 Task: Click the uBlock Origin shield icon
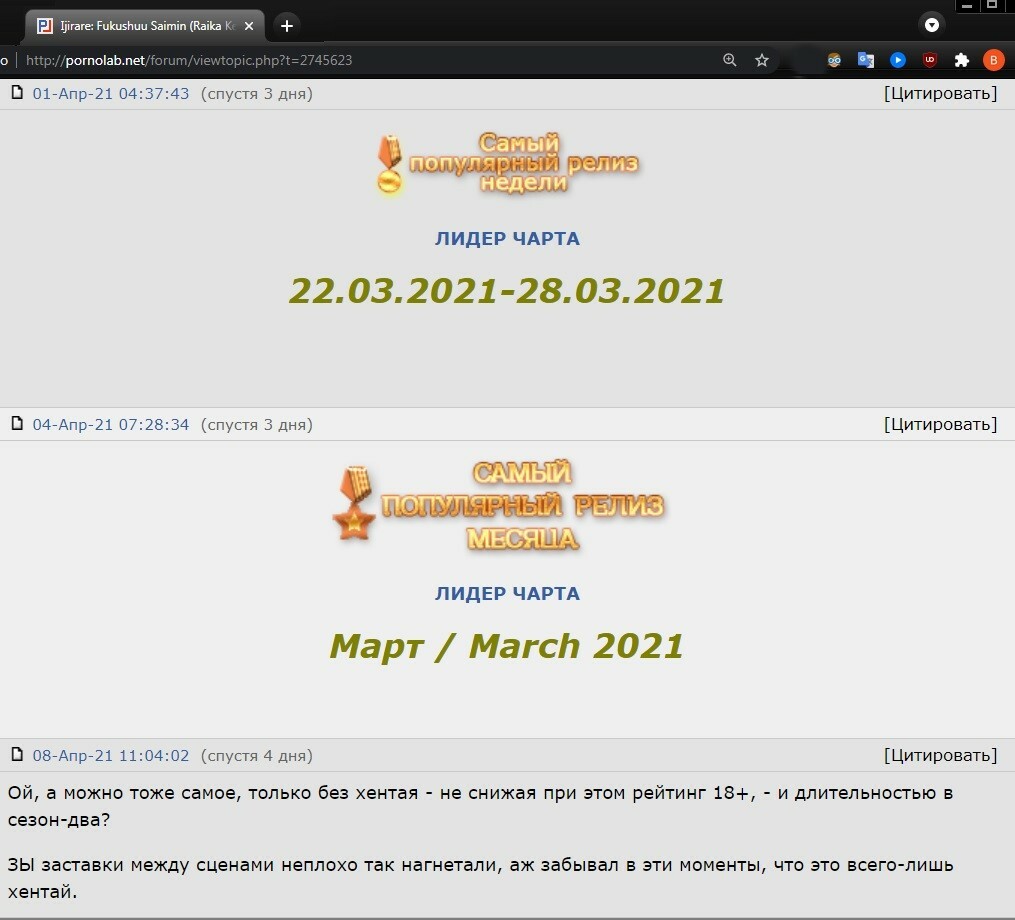[x=930, y=60]
